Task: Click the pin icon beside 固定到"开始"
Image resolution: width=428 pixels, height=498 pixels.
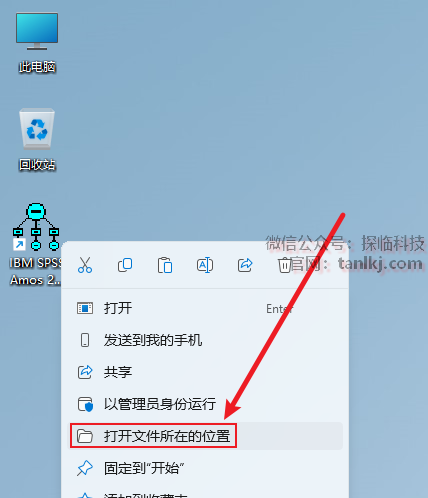Action: [85, 468]
